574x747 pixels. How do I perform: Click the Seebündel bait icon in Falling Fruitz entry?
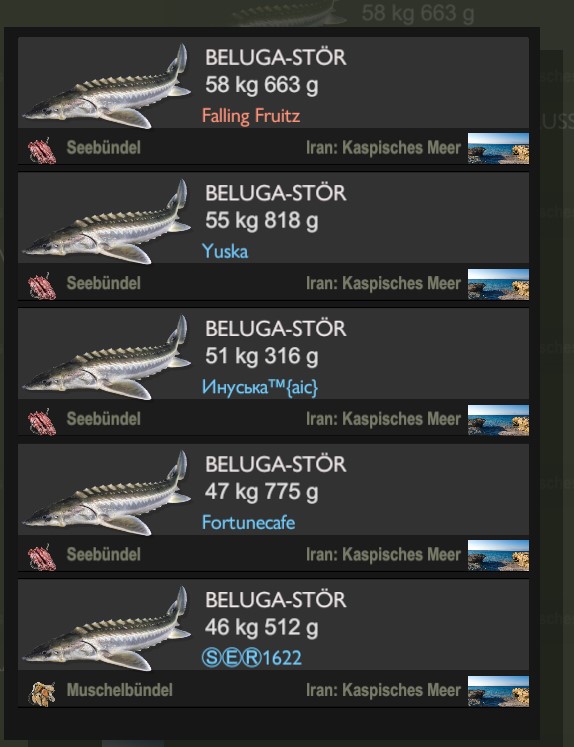42,150
